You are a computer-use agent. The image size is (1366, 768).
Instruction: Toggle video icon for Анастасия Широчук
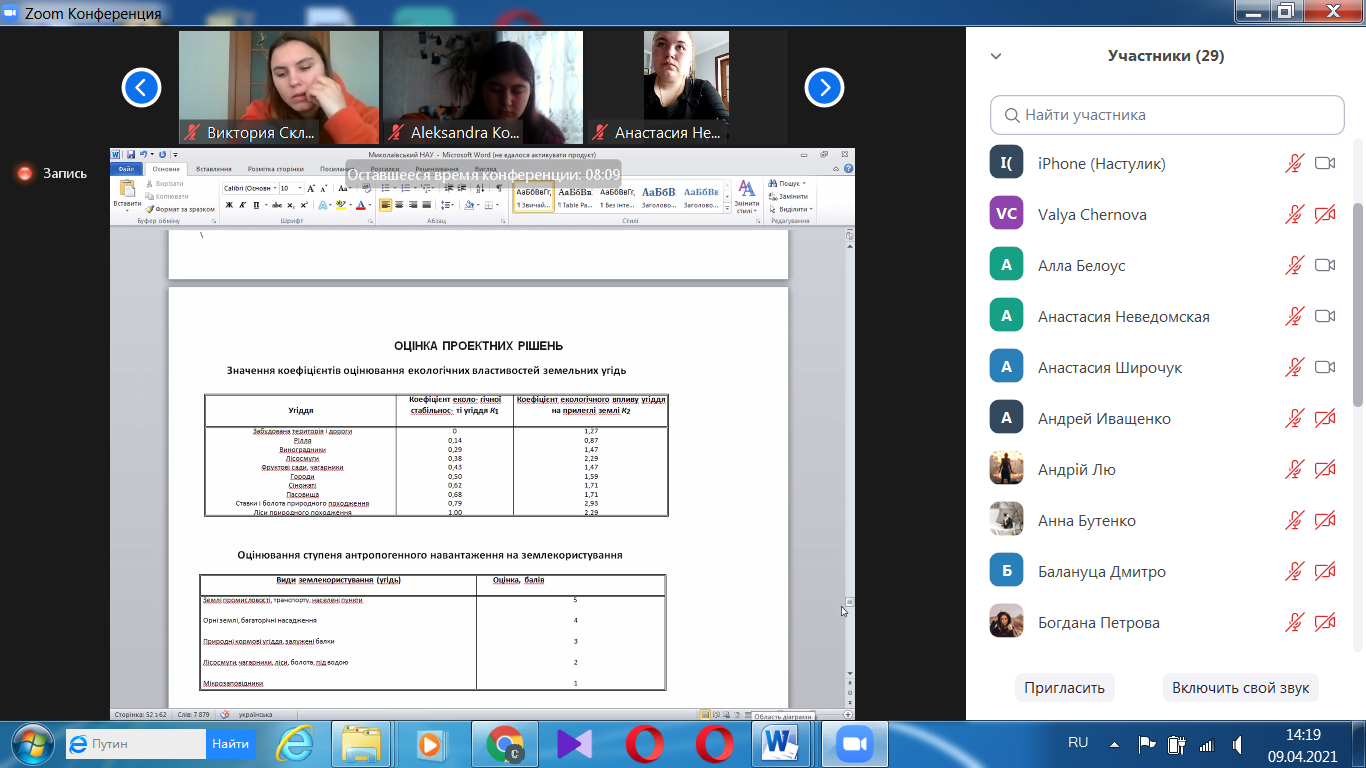pos(1325,367)
